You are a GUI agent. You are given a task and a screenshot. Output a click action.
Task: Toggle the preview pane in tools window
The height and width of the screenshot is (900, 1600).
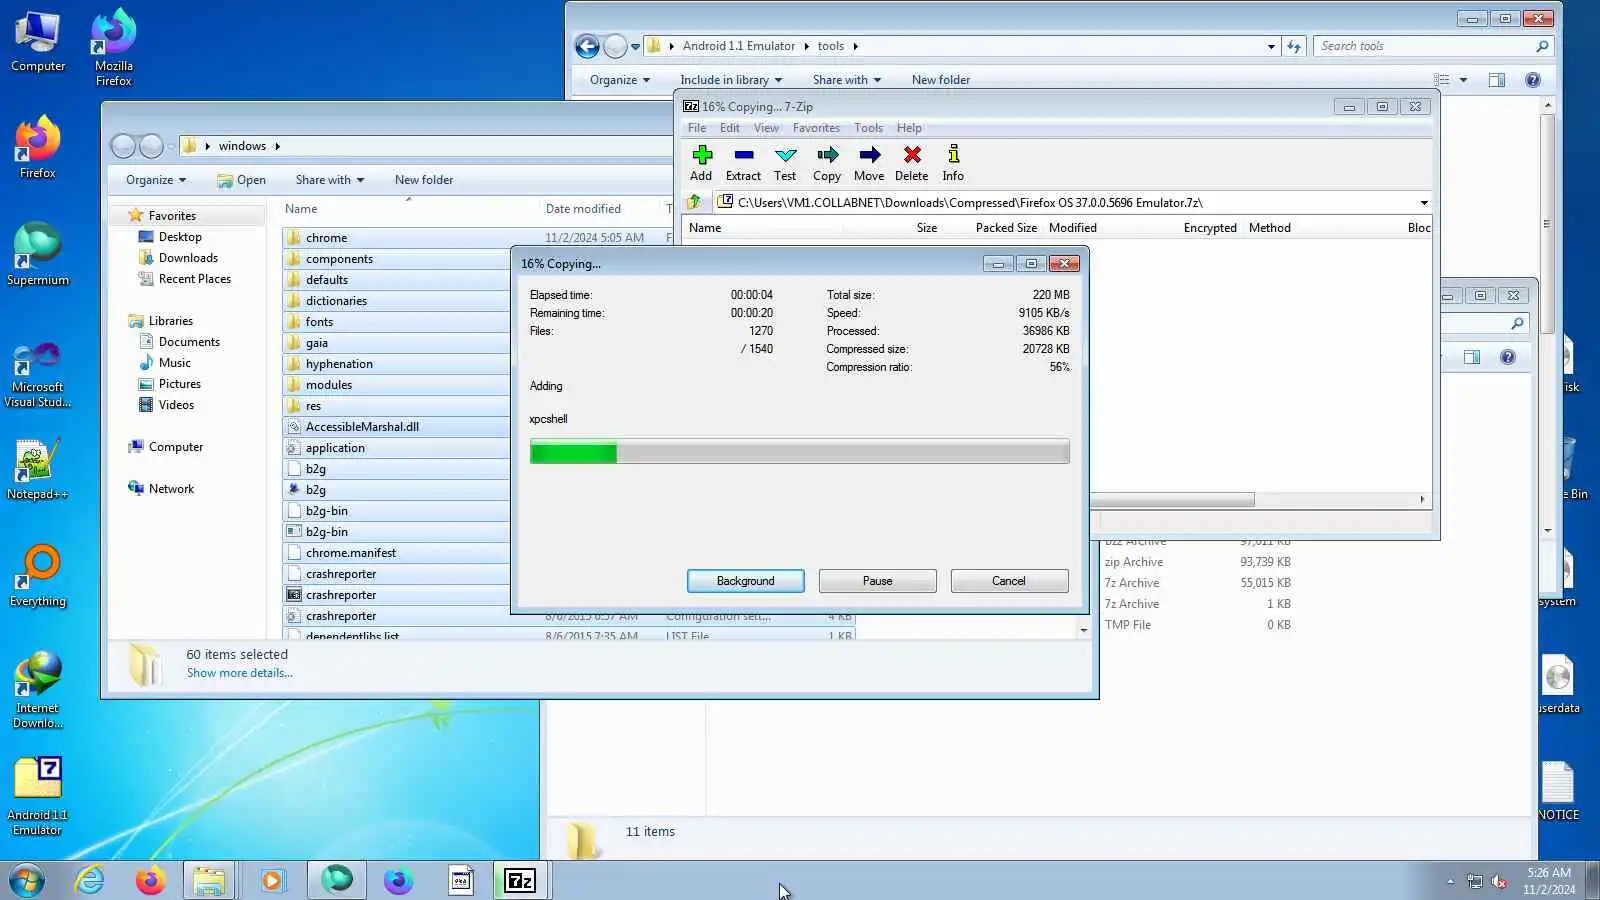point(1497,80)
